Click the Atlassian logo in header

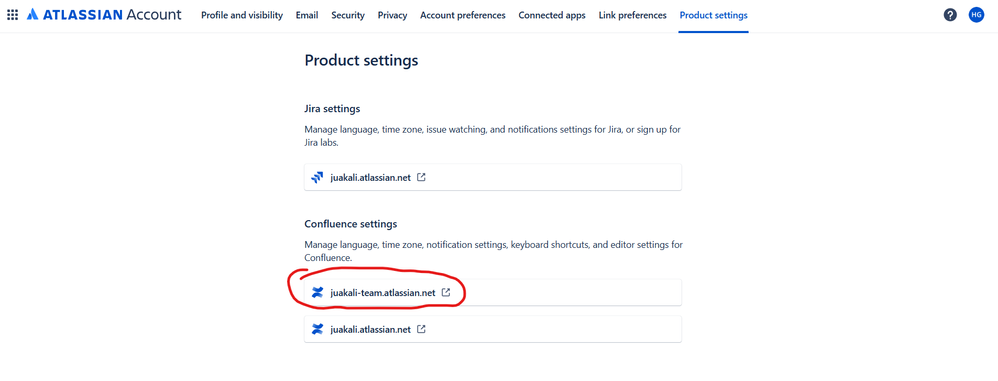pos(104,15)
